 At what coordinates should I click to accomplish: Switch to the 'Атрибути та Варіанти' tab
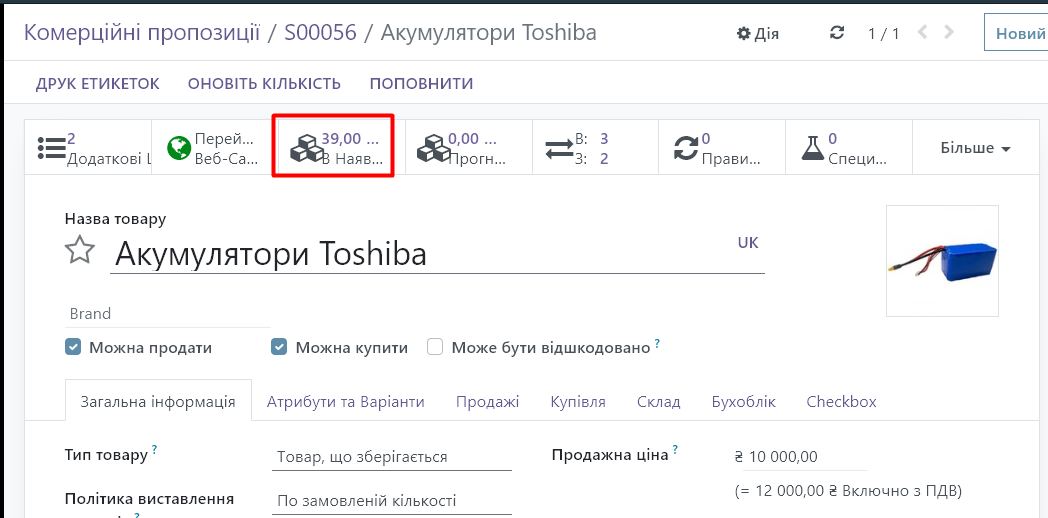345,401
